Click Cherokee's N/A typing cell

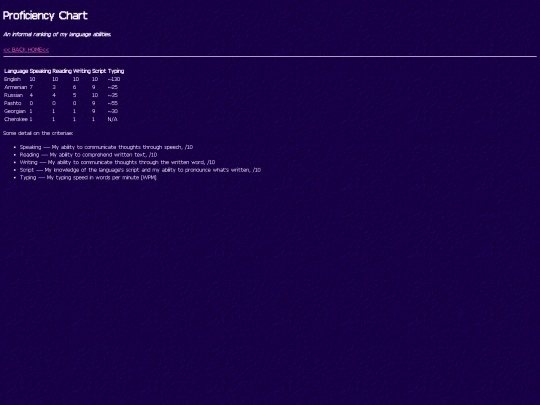tap(113, 119)
